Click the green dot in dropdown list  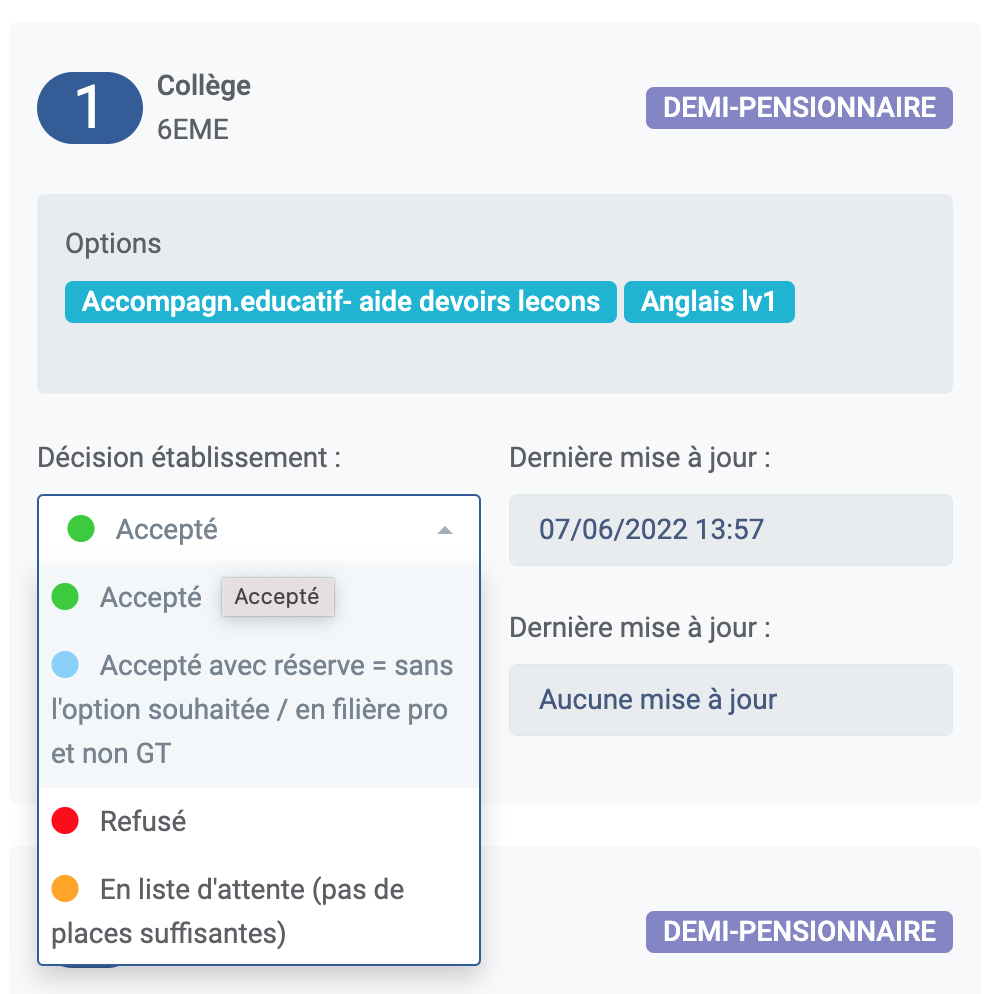click(x=65, y=597)
